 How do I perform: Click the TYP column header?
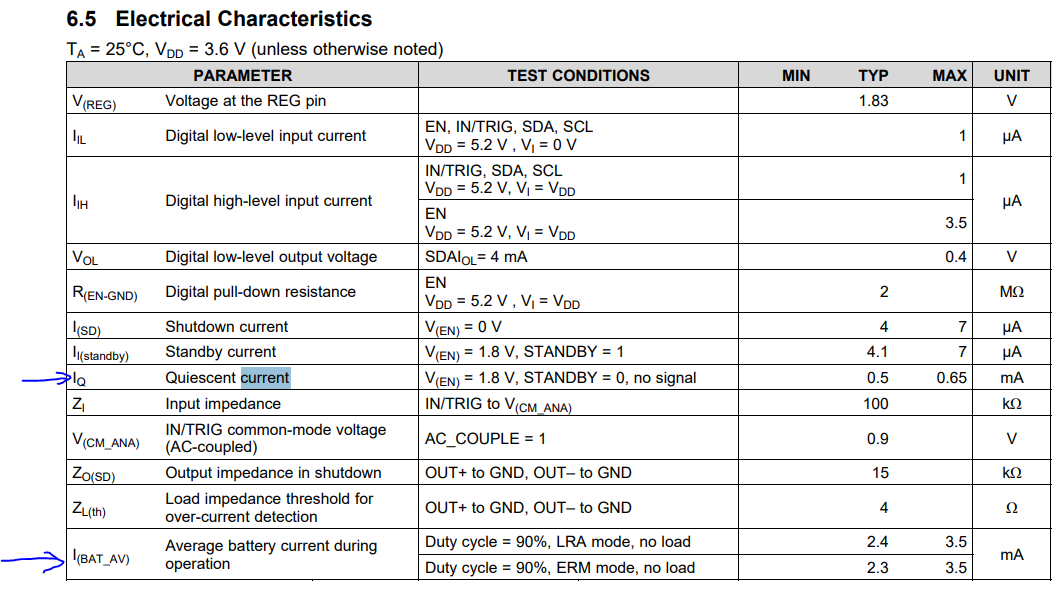(873, 76)
